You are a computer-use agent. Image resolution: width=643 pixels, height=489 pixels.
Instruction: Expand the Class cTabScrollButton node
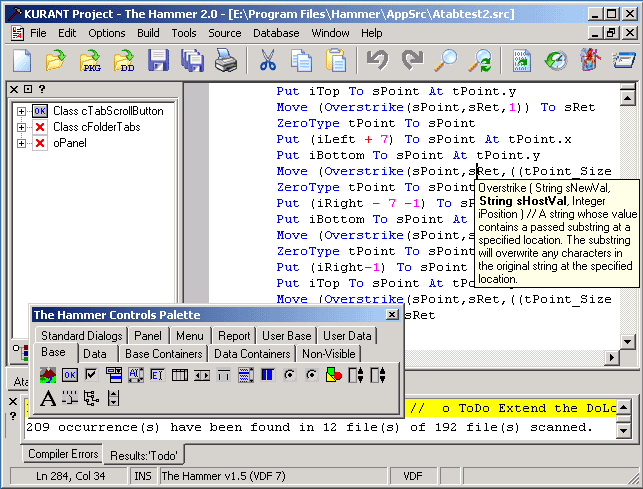click(21, 111)
